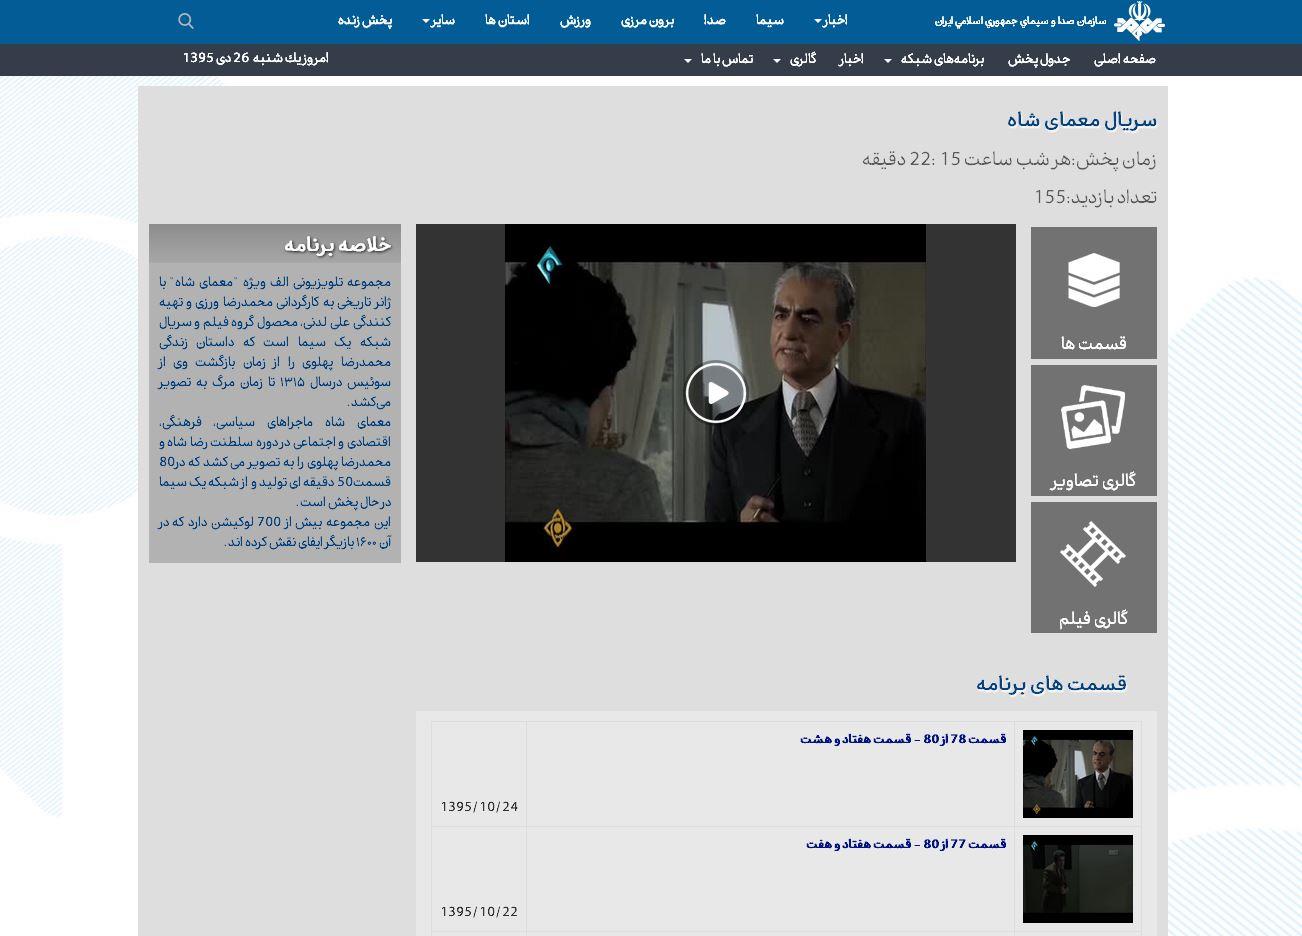Screen dimensions: 1302x936
Task: Click قسمت 78 از 80 title link
Action: (x=902, y=740)
